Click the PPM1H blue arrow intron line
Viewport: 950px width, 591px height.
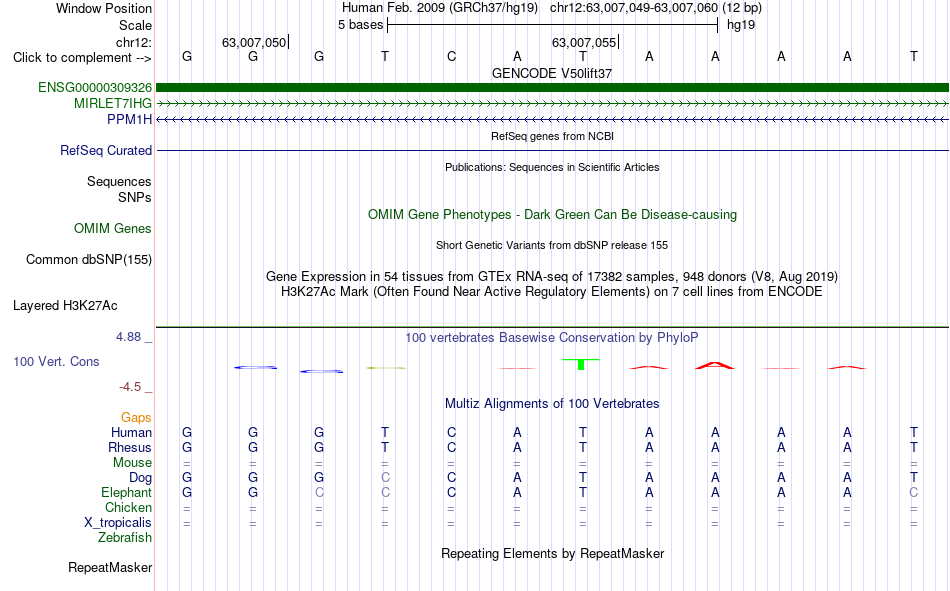(553, 119)
